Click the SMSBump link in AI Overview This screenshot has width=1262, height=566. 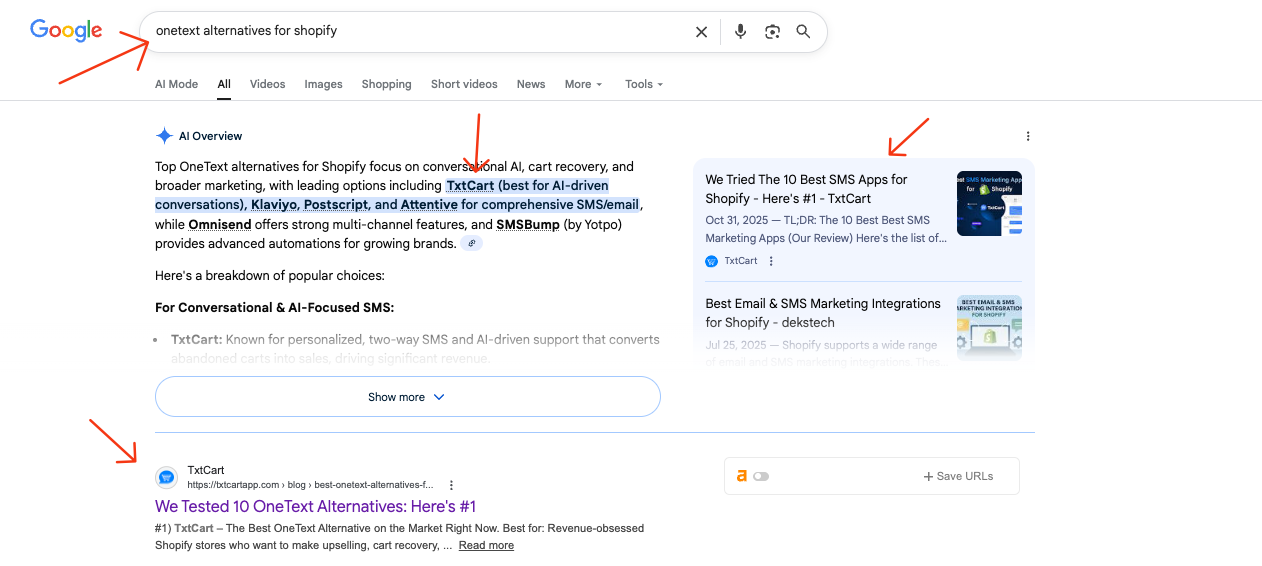(528, 224)
